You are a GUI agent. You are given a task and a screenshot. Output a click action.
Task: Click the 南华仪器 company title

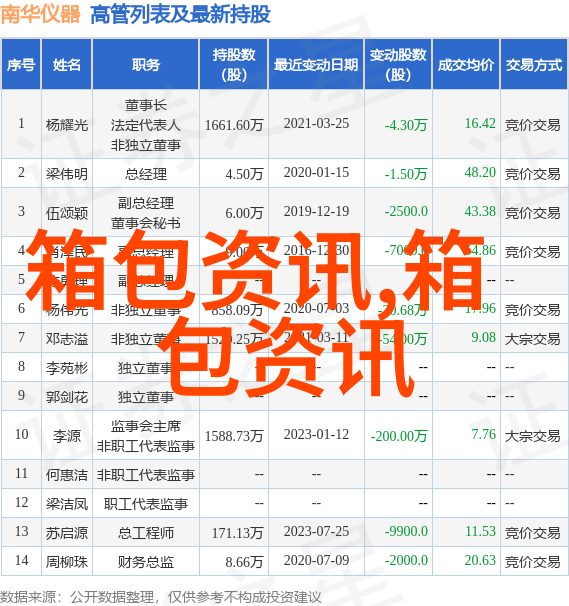[41, 15]
